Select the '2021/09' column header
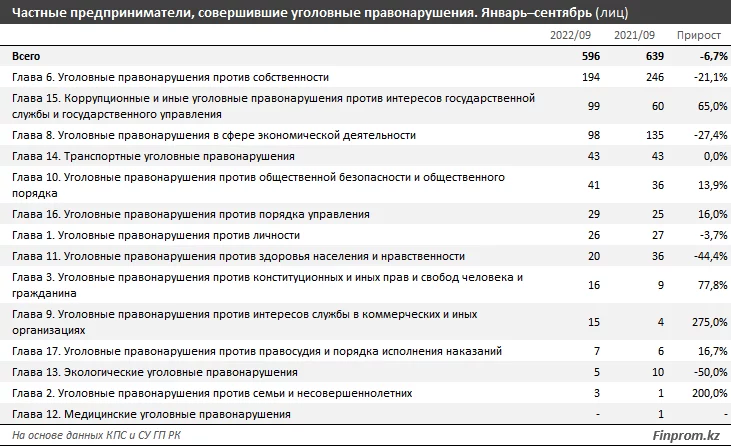 634,35
